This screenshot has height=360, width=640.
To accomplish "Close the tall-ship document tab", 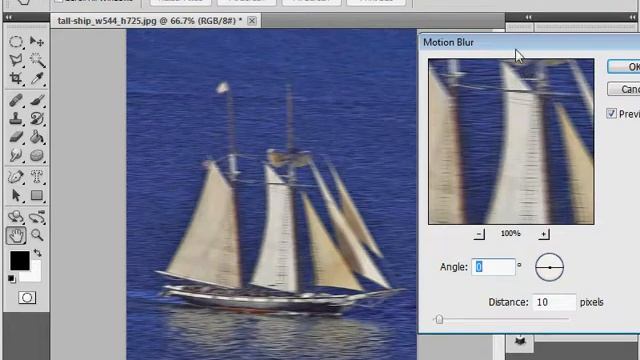I will pos(252,21).
